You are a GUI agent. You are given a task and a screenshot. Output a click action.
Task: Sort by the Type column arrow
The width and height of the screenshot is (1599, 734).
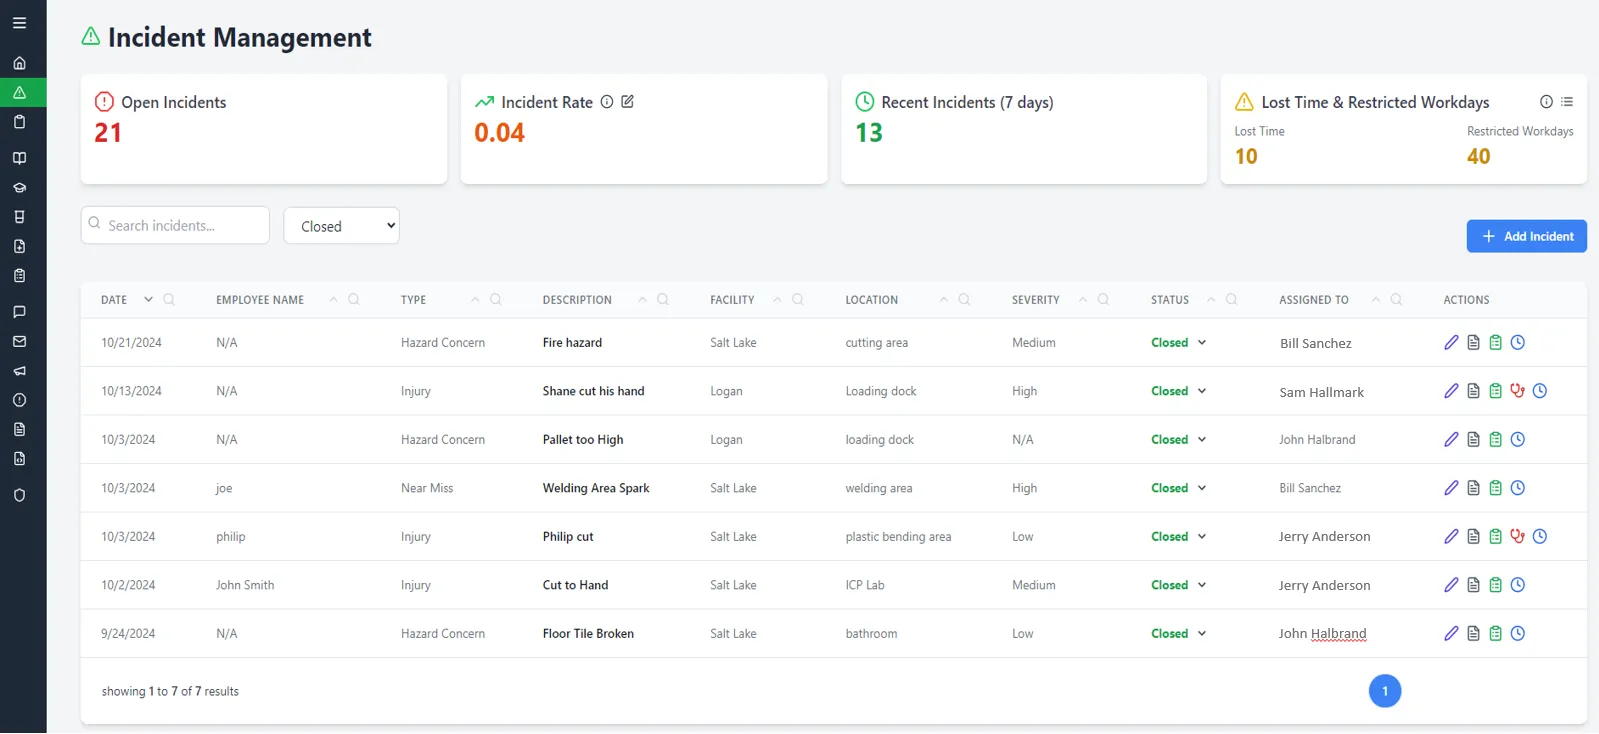point(475,299)
